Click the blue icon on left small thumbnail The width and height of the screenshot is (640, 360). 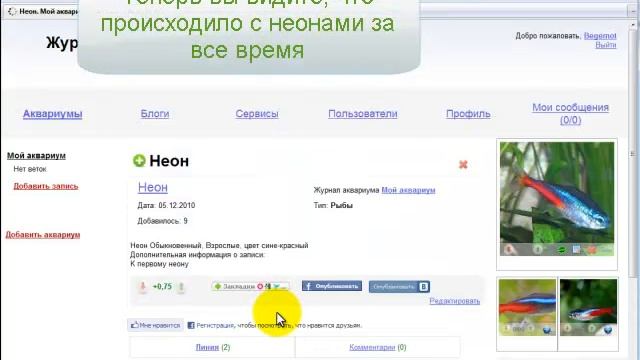[547, 330]
